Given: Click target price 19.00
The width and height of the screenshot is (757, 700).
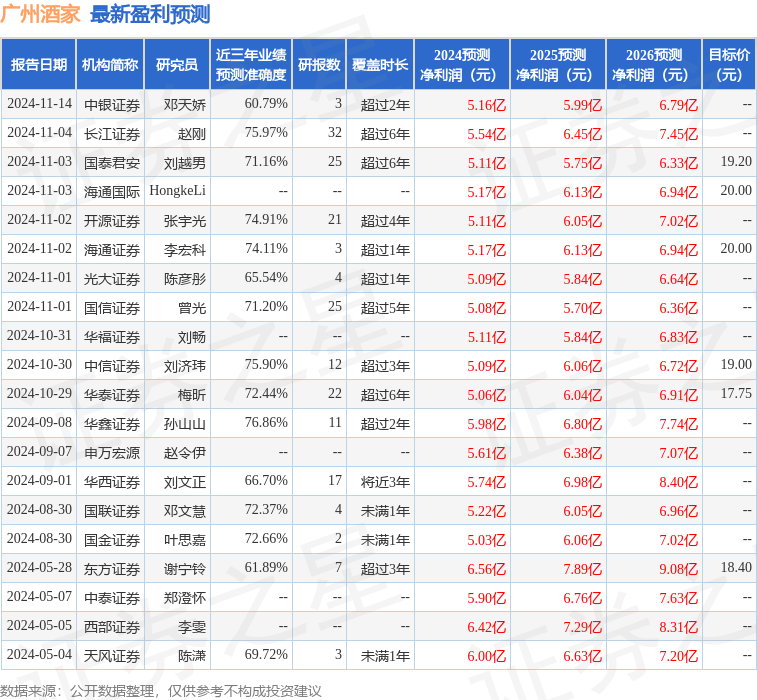Looking at the screenshot, I should (736, 364).
